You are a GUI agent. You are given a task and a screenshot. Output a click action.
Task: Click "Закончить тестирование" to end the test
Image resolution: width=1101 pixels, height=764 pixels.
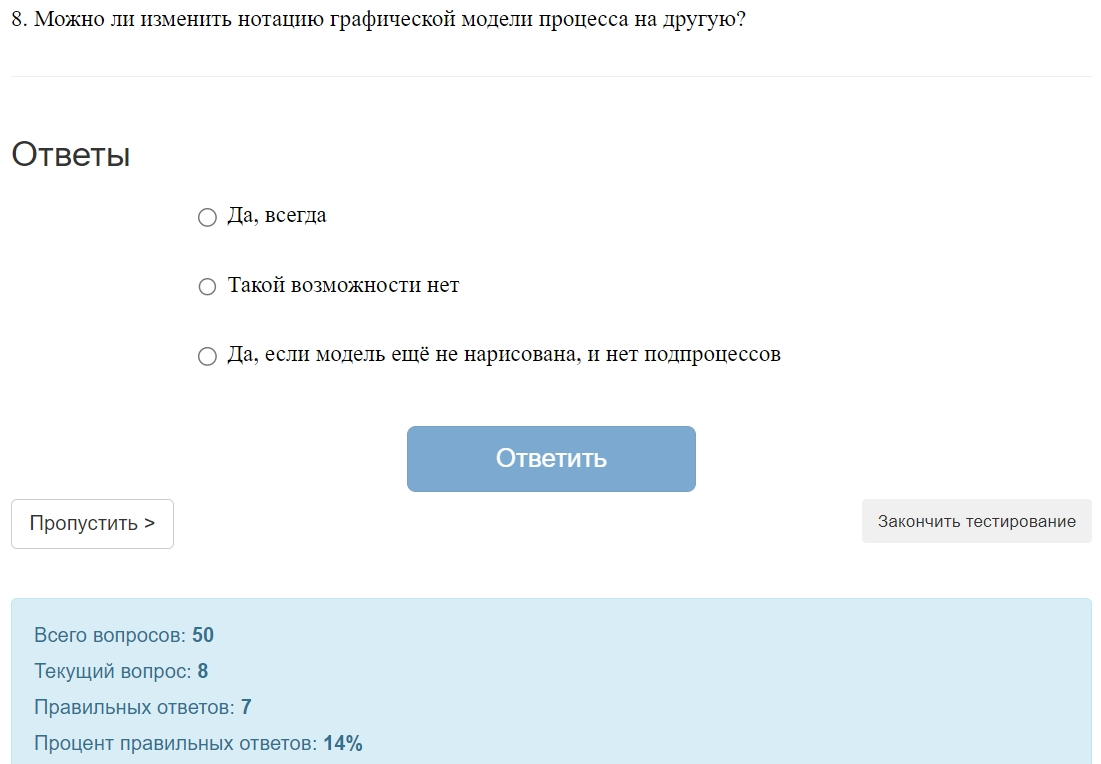click(976, 520)
